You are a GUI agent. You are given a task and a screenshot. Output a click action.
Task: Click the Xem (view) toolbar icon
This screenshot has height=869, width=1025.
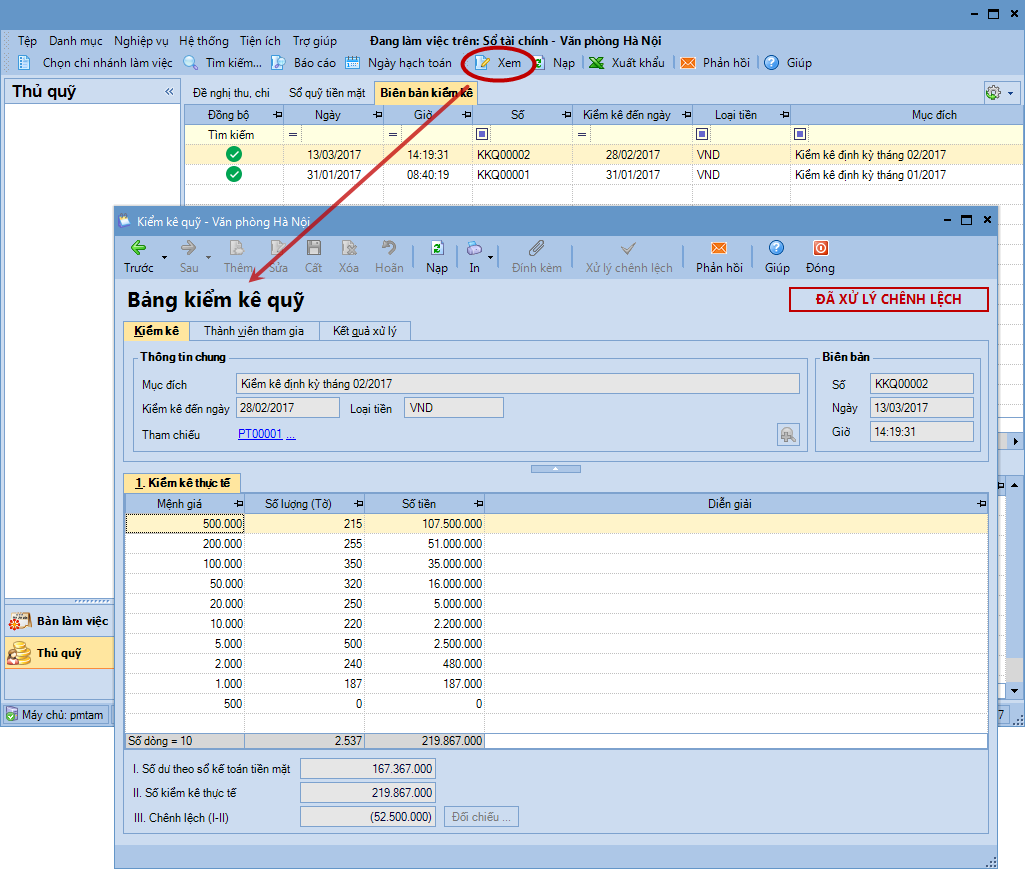(484, 63)
